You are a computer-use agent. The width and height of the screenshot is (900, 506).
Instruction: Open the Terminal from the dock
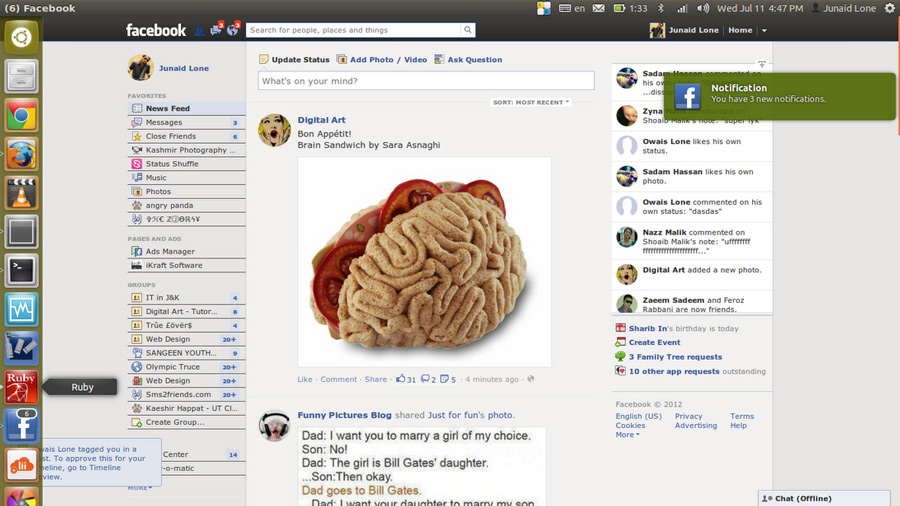pyautogui.click(x=21, y=270)
